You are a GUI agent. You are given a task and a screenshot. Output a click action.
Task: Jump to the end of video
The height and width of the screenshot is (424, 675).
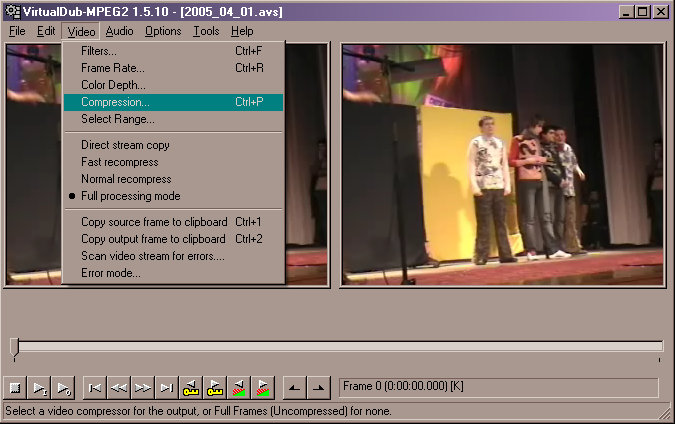point(167,387)
